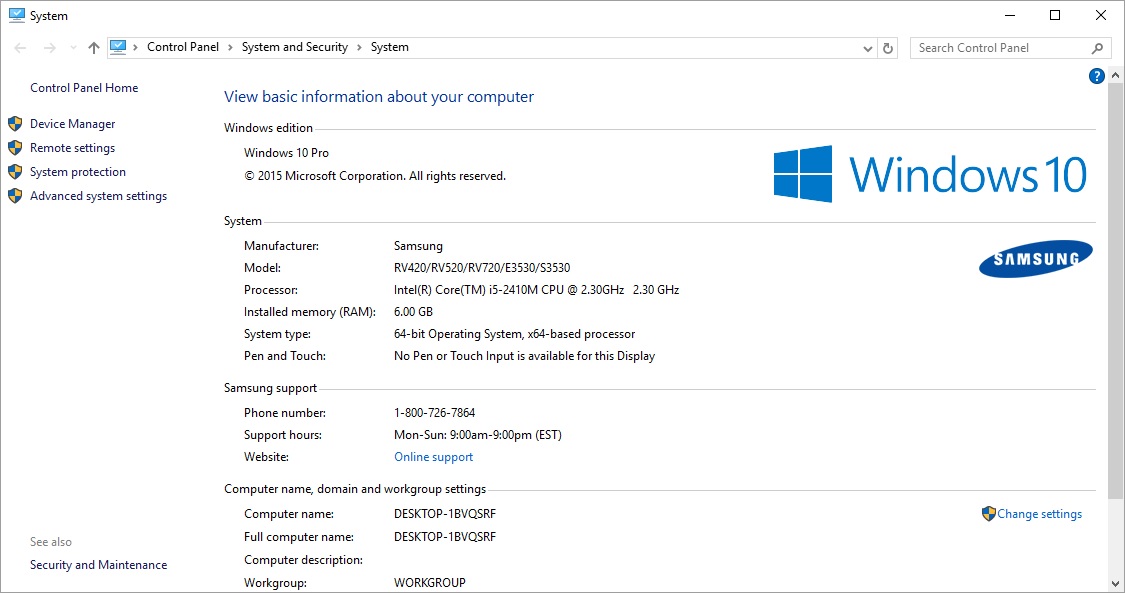Expand the chevron after Control Panel breadcrumb
This screenshot has height=593, width=1125.
(230, 47)
